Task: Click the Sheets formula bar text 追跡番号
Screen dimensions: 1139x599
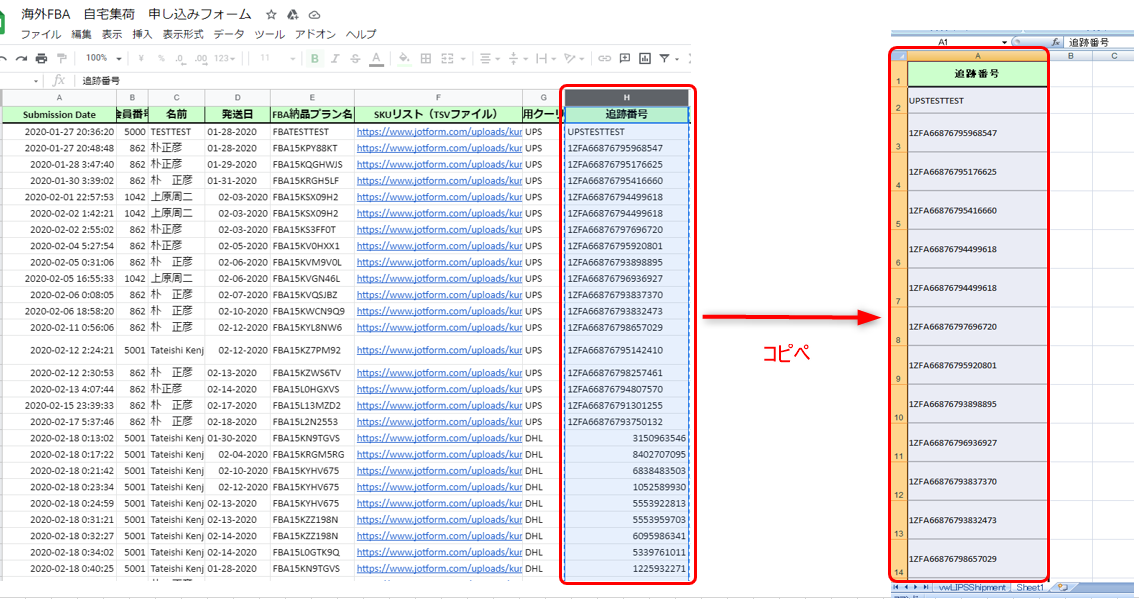Action: coord(101,81)
